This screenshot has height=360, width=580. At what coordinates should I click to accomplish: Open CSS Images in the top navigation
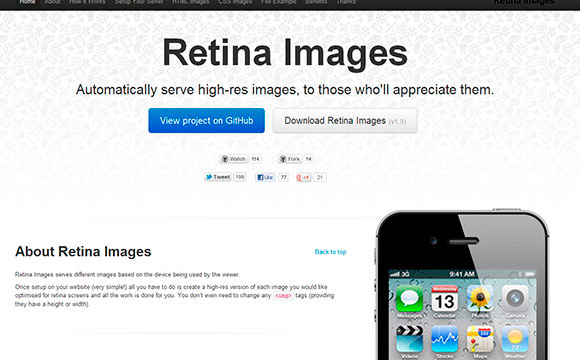pyautogui.click(x=235, y=2)
